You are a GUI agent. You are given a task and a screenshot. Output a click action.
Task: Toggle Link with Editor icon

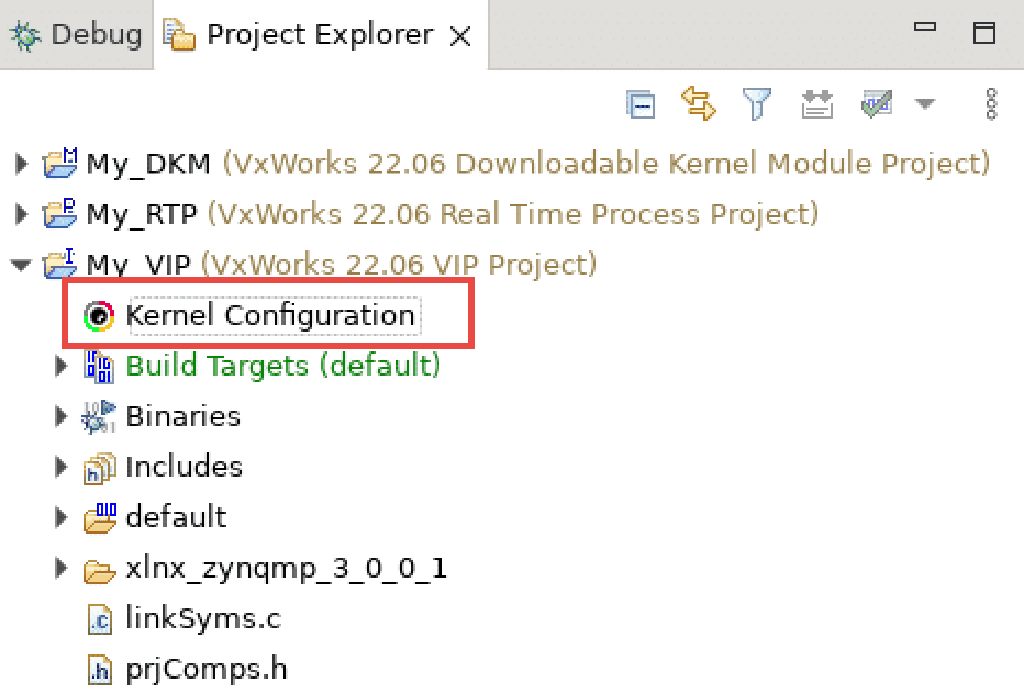coord(698,103)
